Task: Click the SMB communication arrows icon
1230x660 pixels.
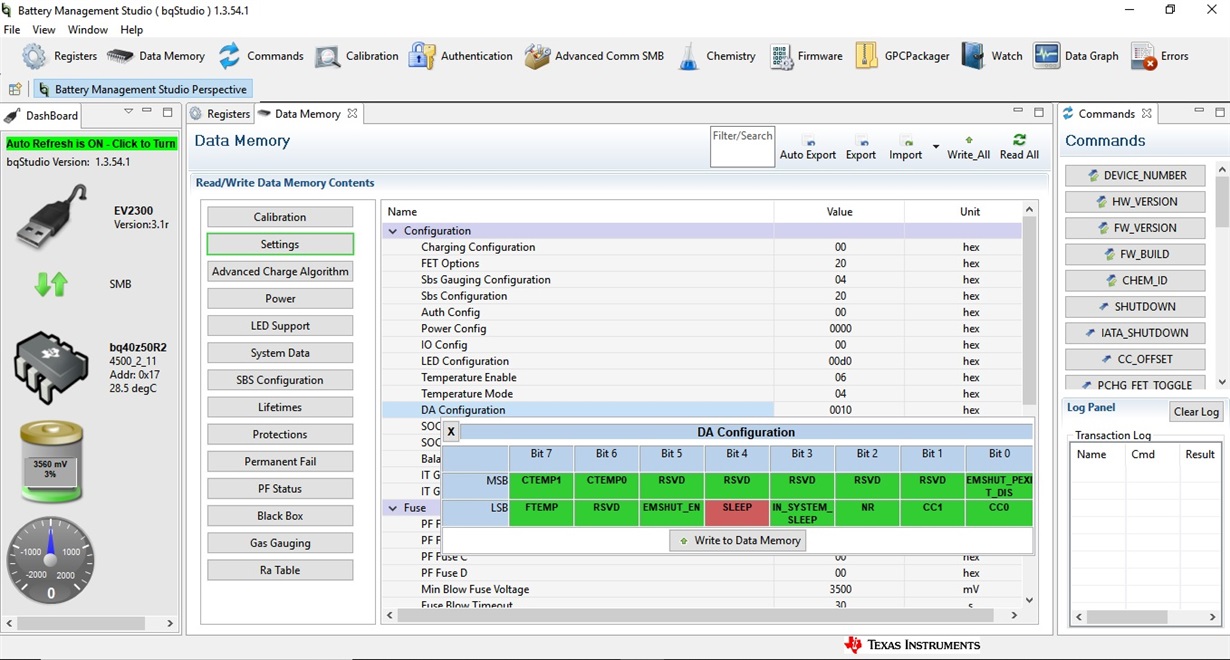Action: pyautogui.click(x=51, y=284)
